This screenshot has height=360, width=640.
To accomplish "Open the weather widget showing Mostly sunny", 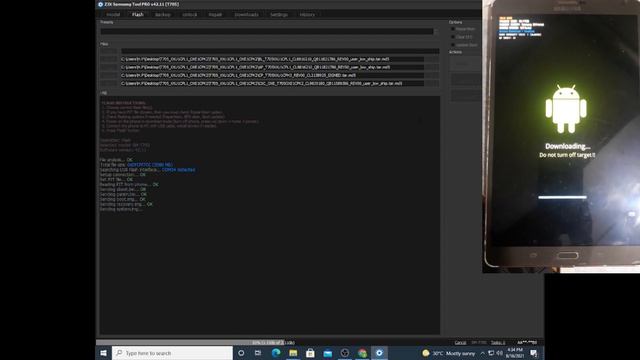I will coord(449,353).
